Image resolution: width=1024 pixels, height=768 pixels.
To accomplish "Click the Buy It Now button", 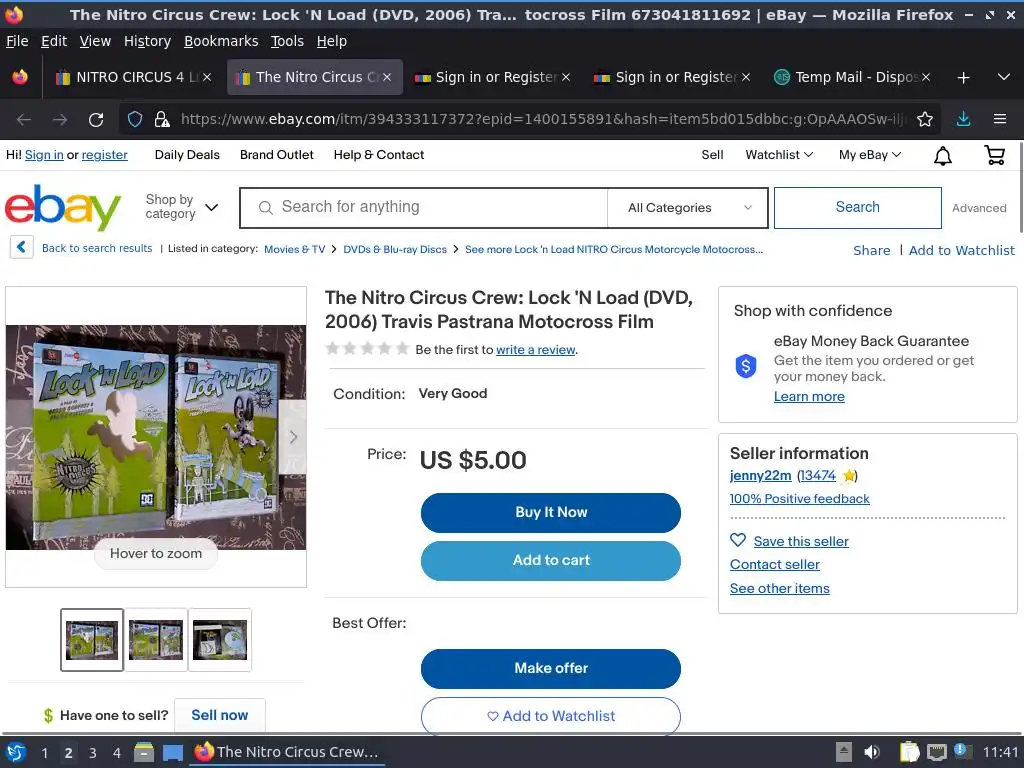I will click(x=551, y=513).
